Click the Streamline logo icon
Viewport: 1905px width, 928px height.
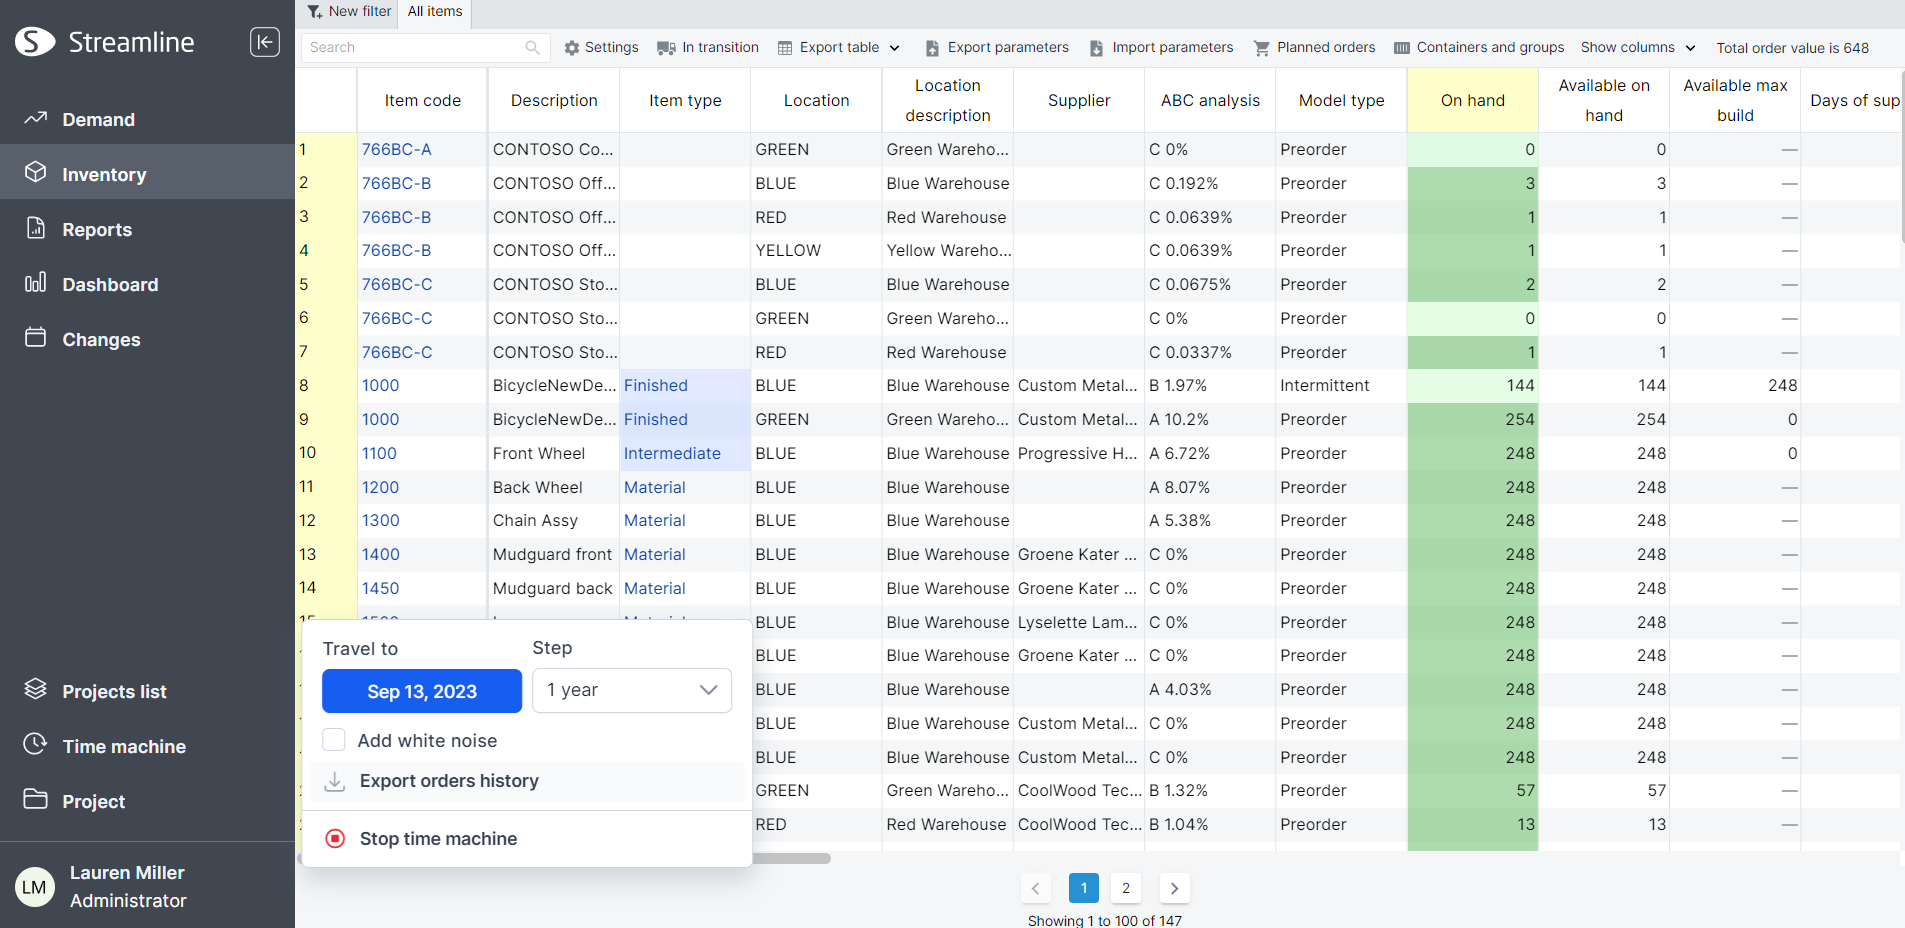pos(35,42)
